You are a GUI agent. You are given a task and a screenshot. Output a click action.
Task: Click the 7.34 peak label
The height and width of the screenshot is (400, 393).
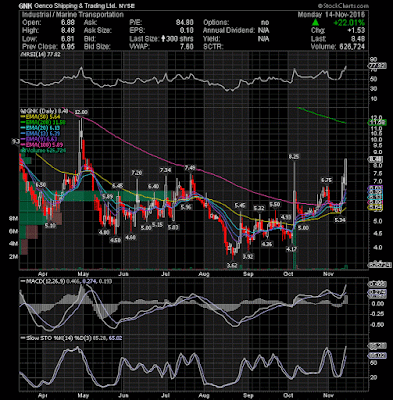tap(166, 170)
